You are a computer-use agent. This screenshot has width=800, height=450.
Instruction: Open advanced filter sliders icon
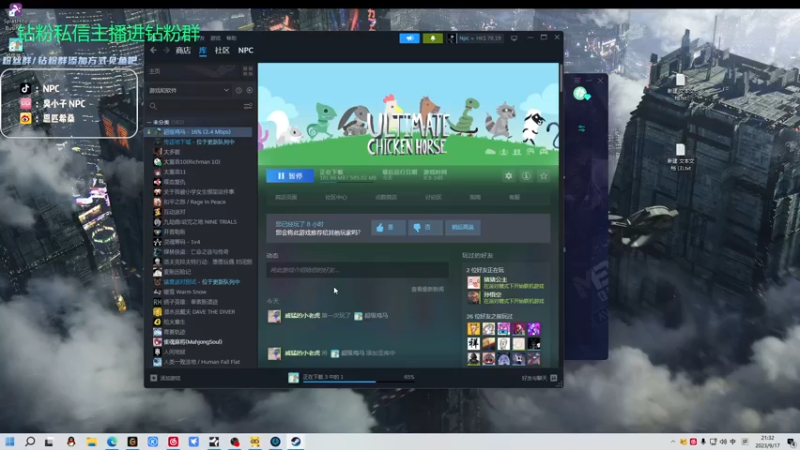pyautogui.click(x=248, y=106)
